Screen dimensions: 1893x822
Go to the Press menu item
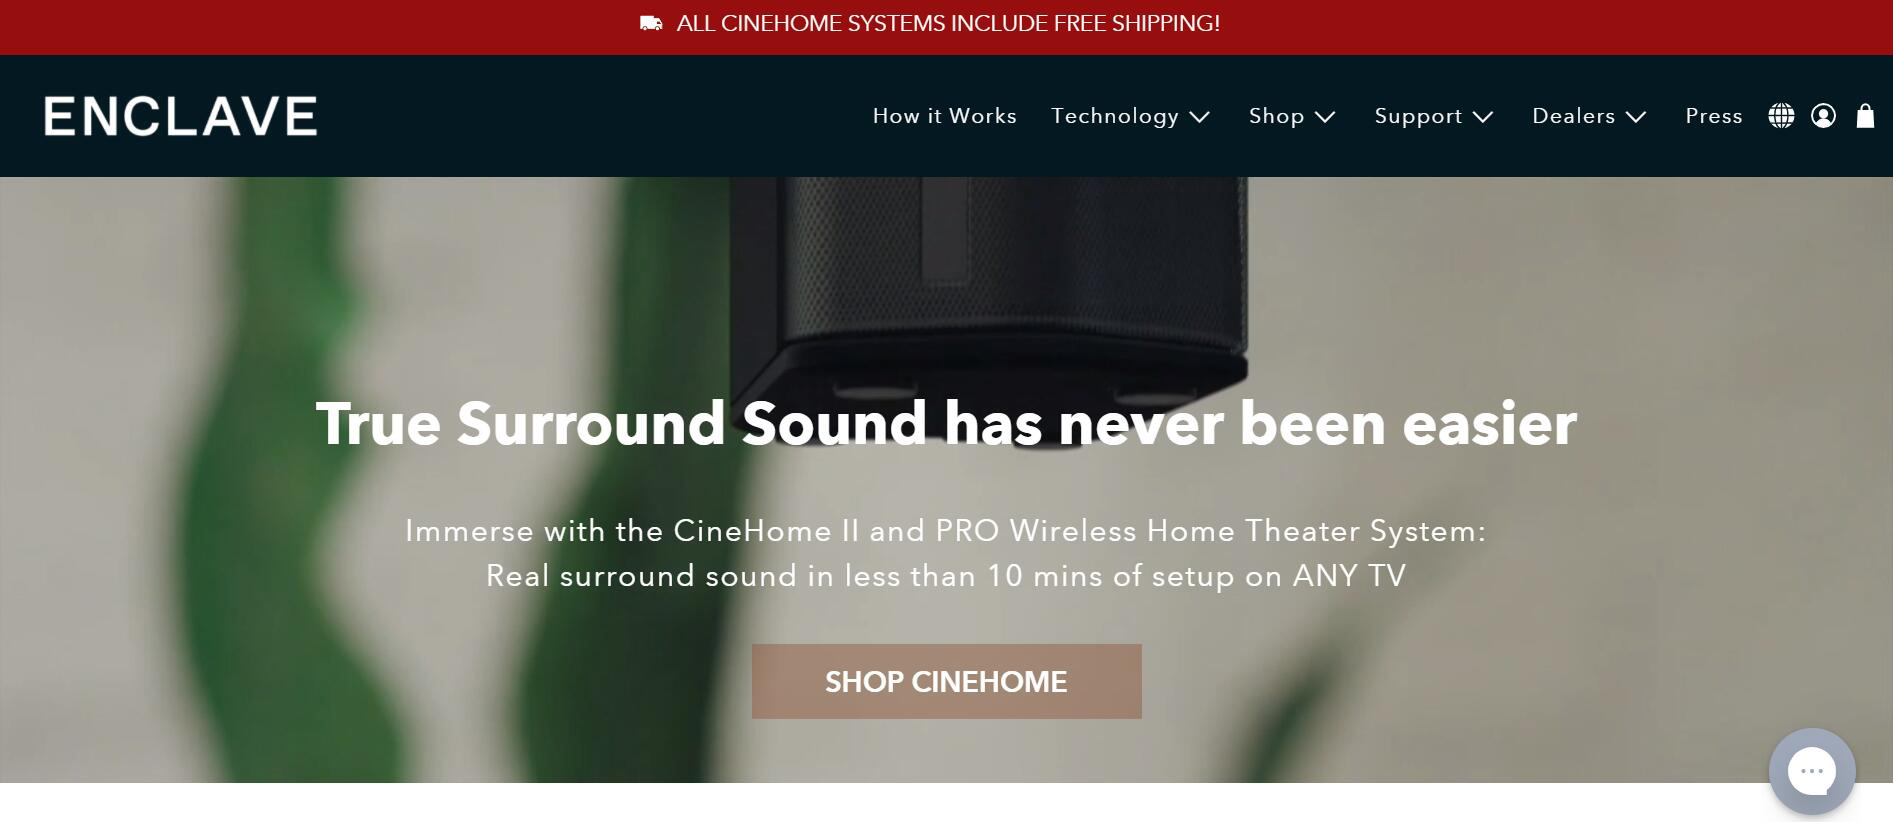pyautogui.click(x=1714, y=116)
